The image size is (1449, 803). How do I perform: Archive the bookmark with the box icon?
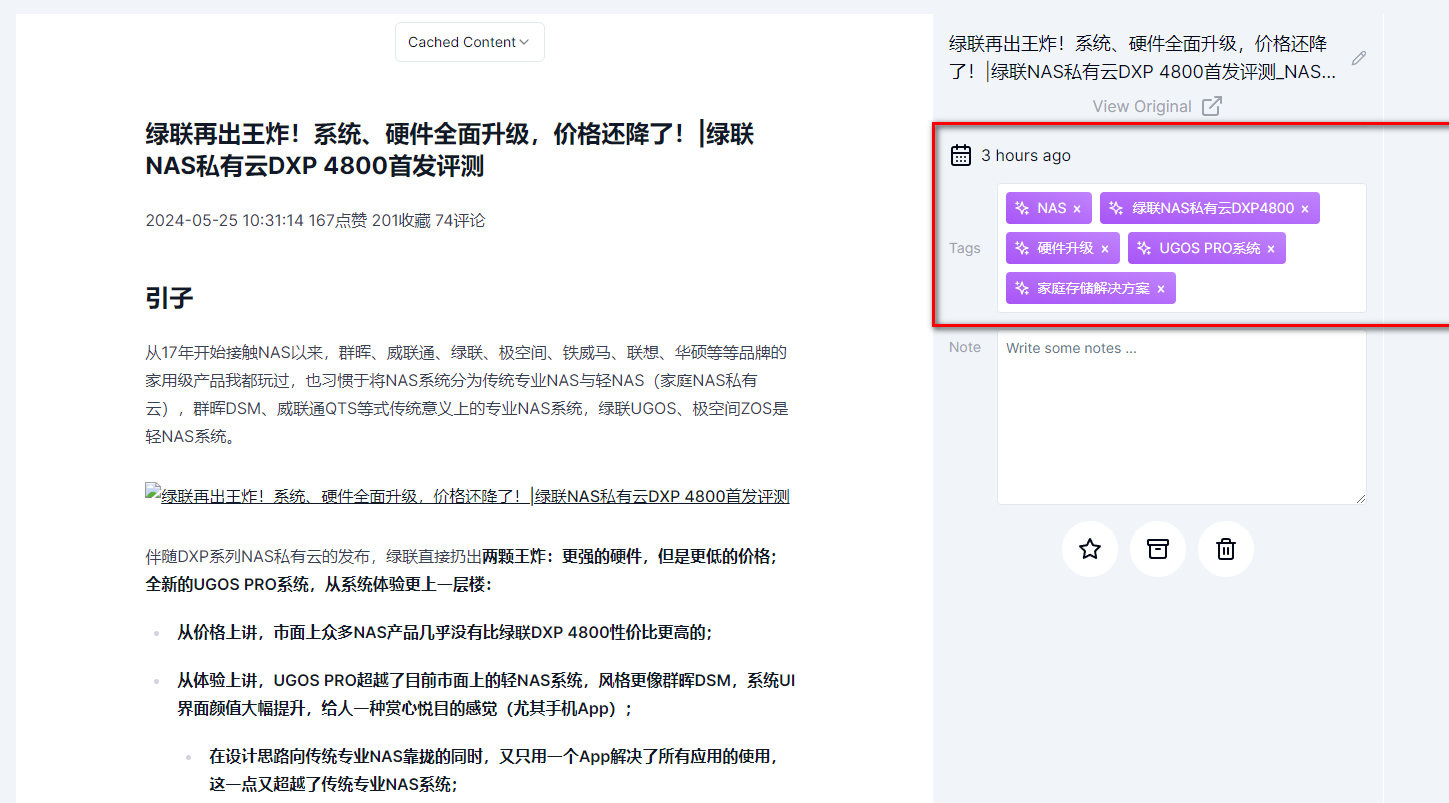coord(1158,549)
